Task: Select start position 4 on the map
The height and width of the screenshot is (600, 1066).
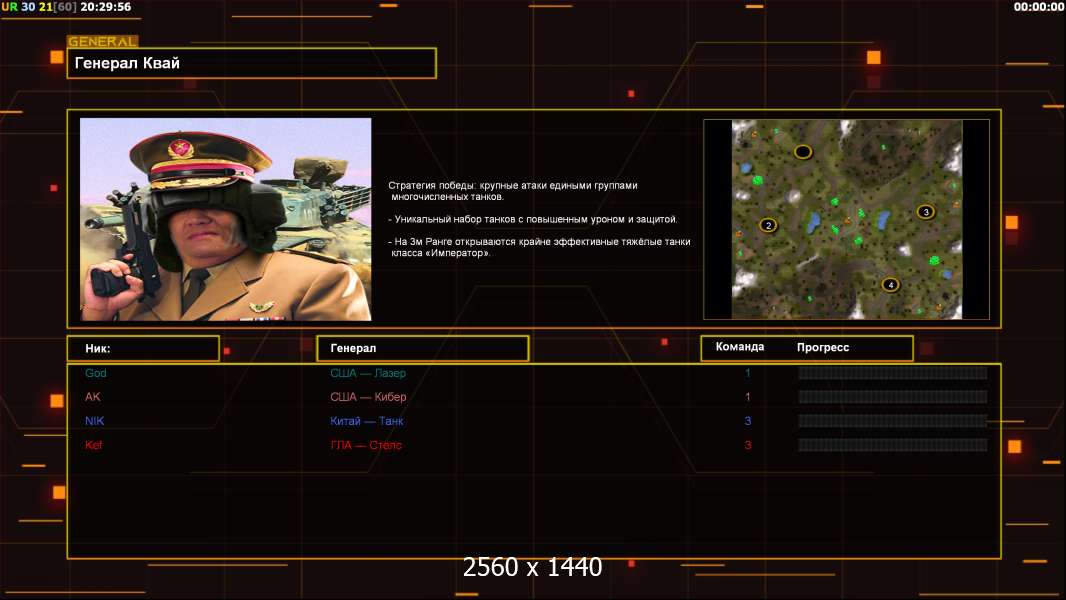Action: 891,285
